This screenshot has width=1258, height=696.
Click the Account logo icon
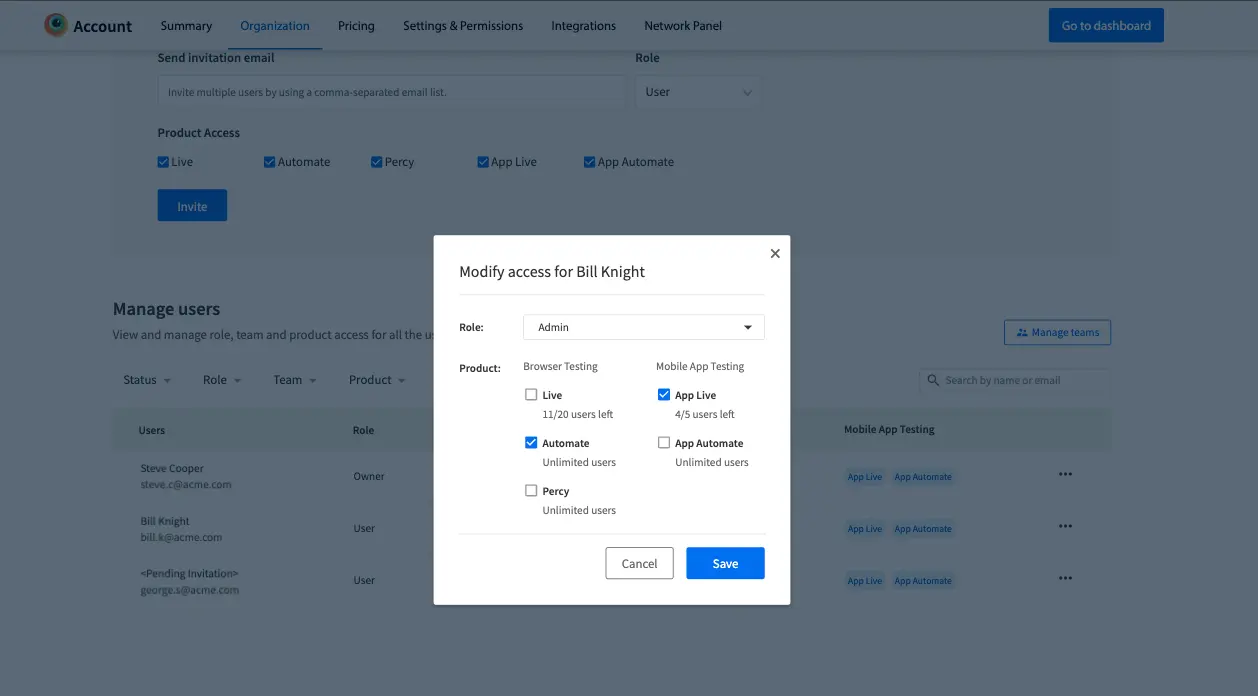[56, 26]
